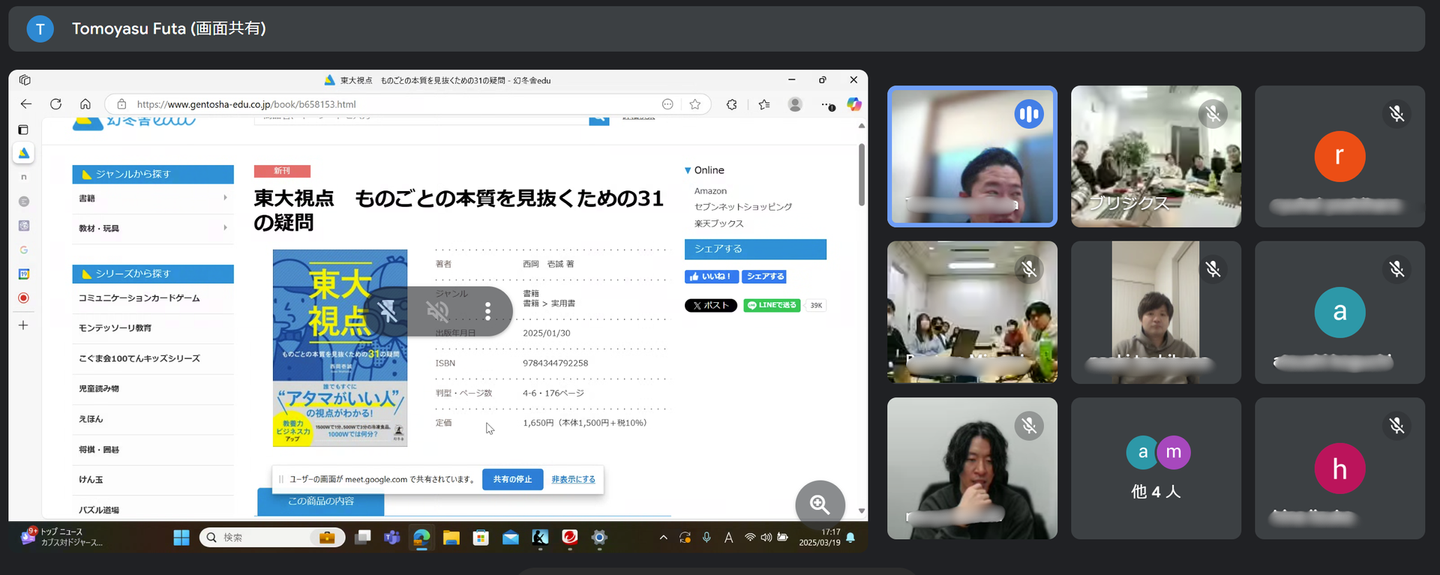
Task: Select the gentosha vertical tab icon
Action: [24, 153]
